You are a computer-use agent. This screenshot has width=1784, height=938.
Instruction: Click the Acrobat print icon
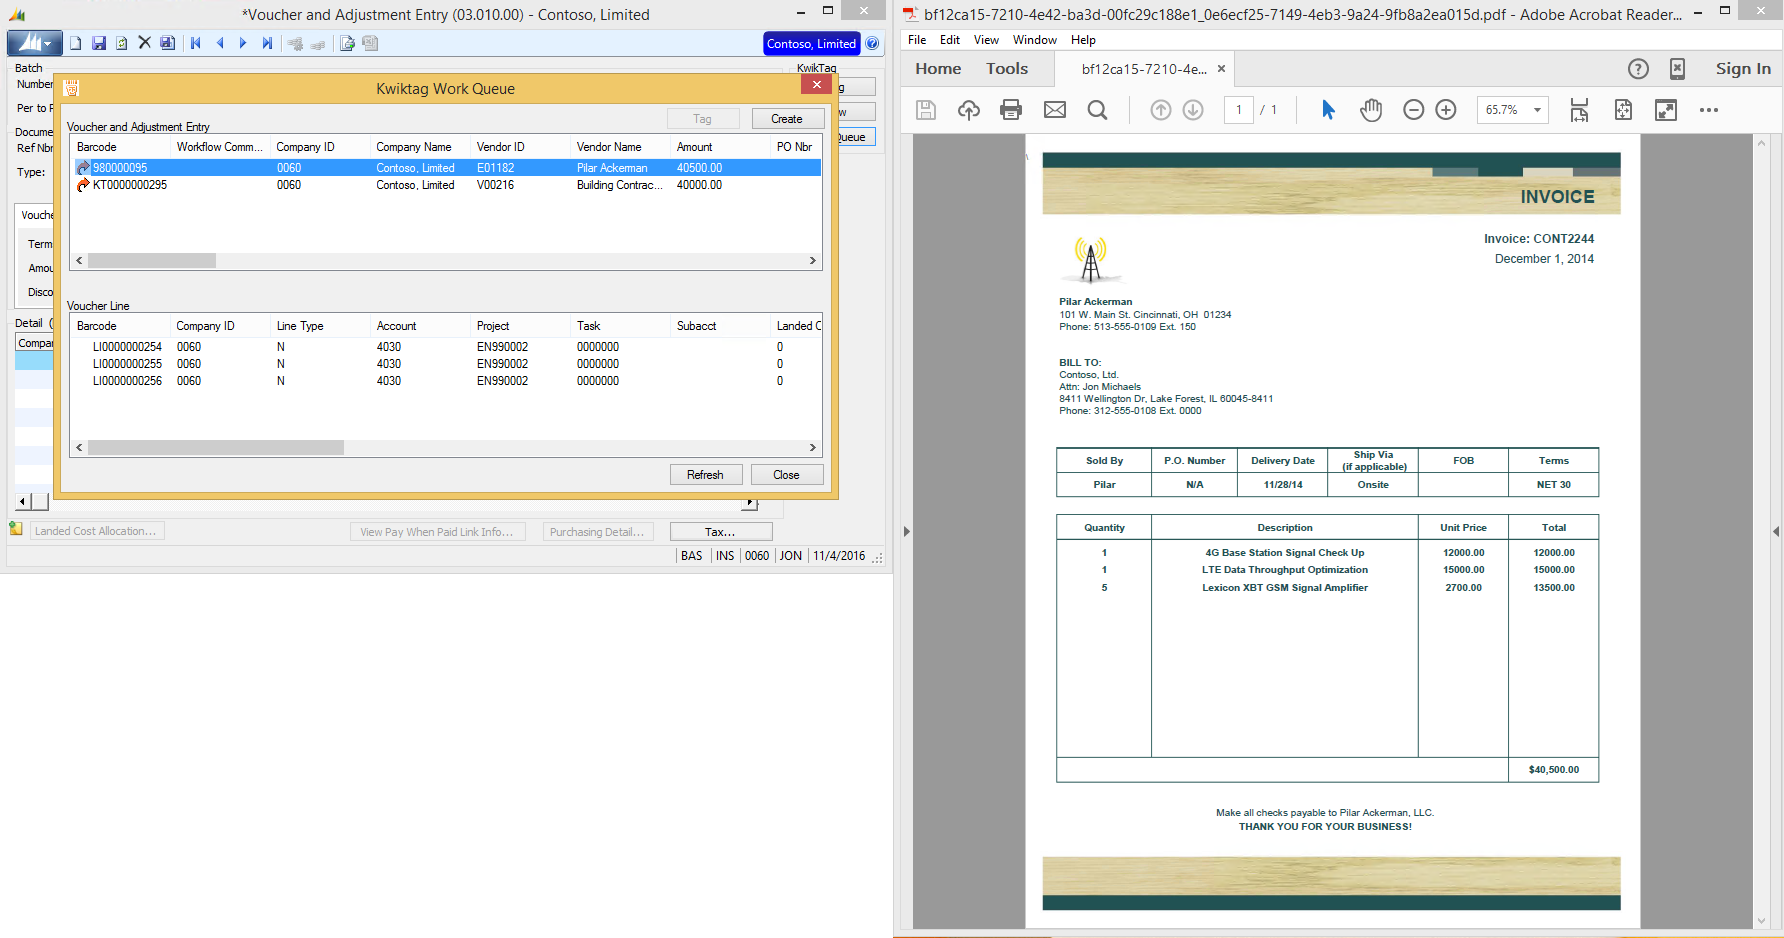(1011, 110)
